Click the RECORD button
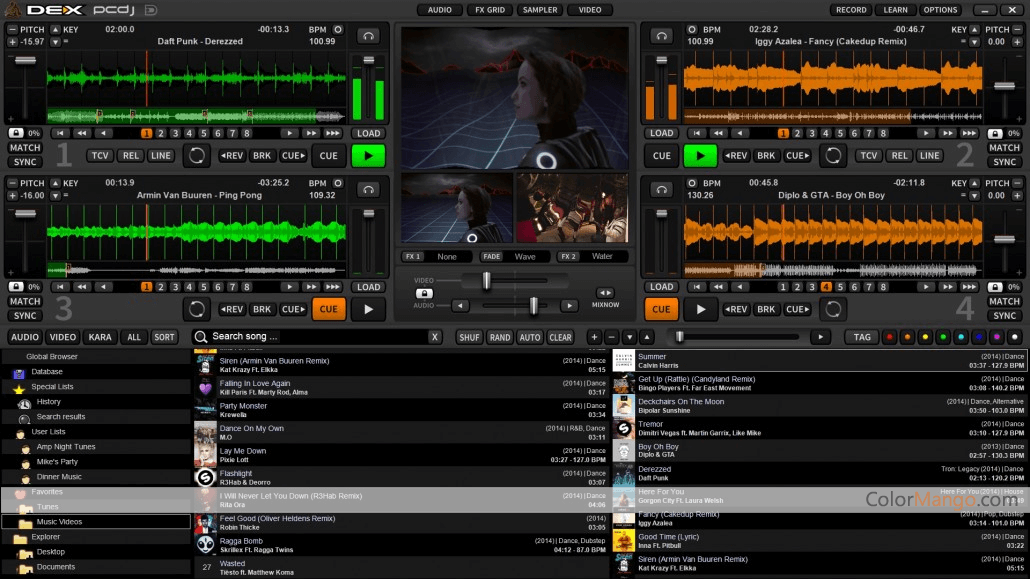Image resolution: width=1030 pixels, height=579 pixels. (x=851, y=10)
